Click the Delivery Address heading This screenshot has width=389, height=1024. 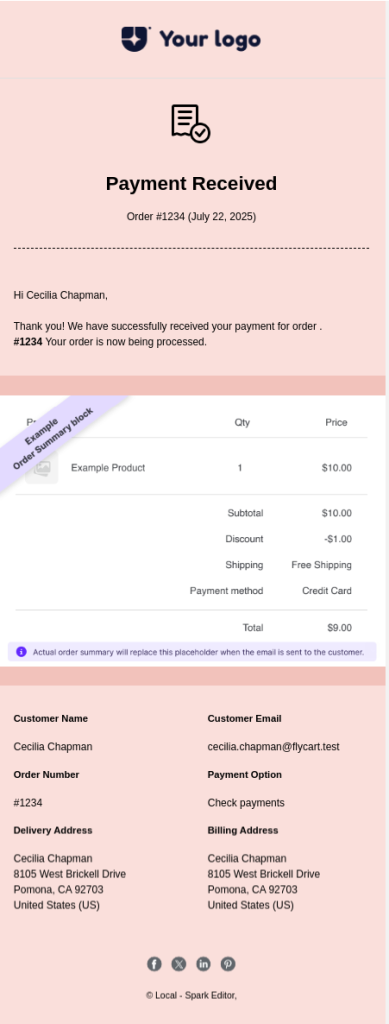[53, 831]
